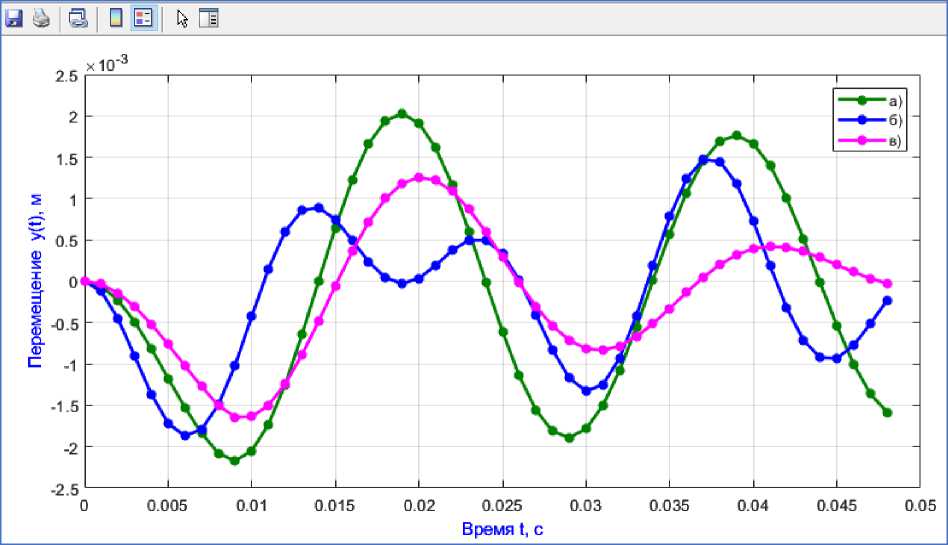Toggle the Insert Legend toolbar button
The width and height of the screenshot is (948, 545).
143,19
